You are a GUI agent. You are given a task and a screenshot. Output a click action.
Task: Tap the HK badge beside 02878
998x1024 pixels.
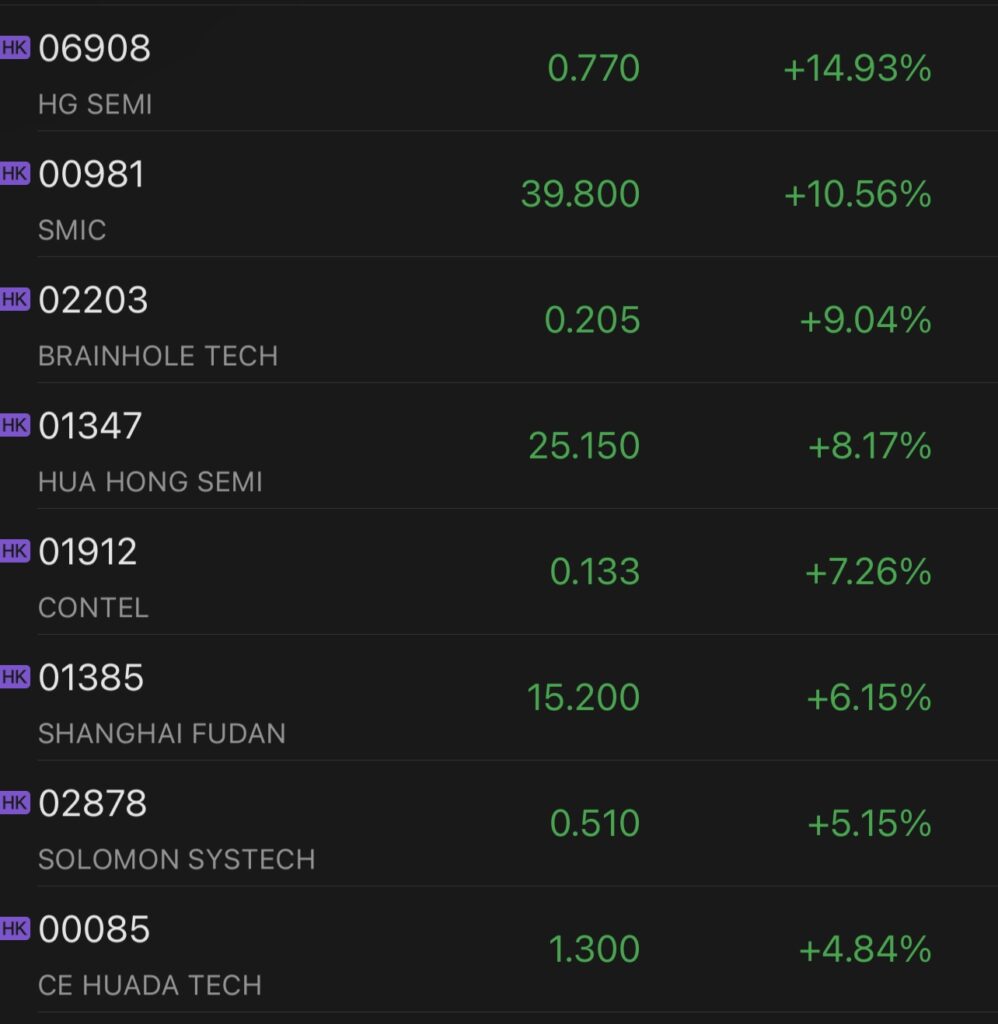pyautogui.click(x=15, y=803)
